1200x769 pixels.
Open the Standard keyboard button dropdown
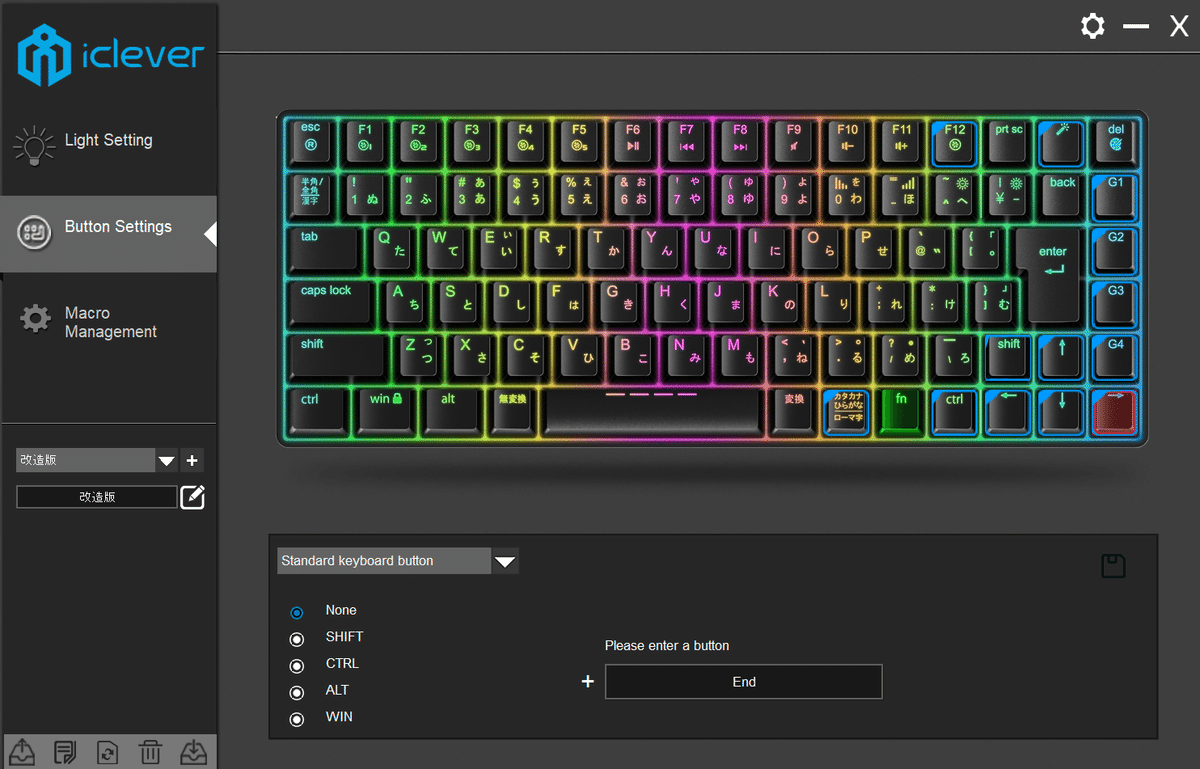tap(505, 561)
